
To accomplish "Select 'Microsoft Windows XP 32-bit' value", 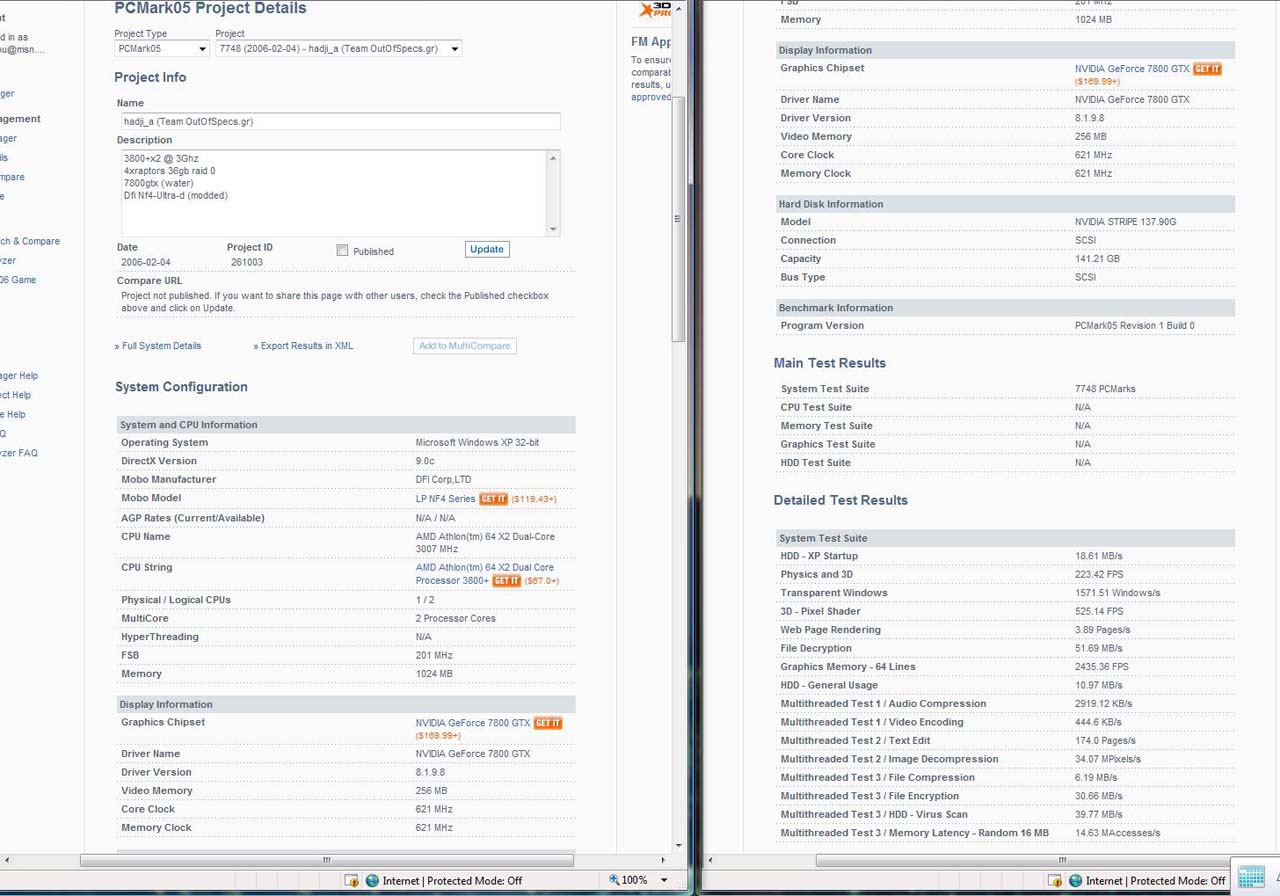I will 477,443.
